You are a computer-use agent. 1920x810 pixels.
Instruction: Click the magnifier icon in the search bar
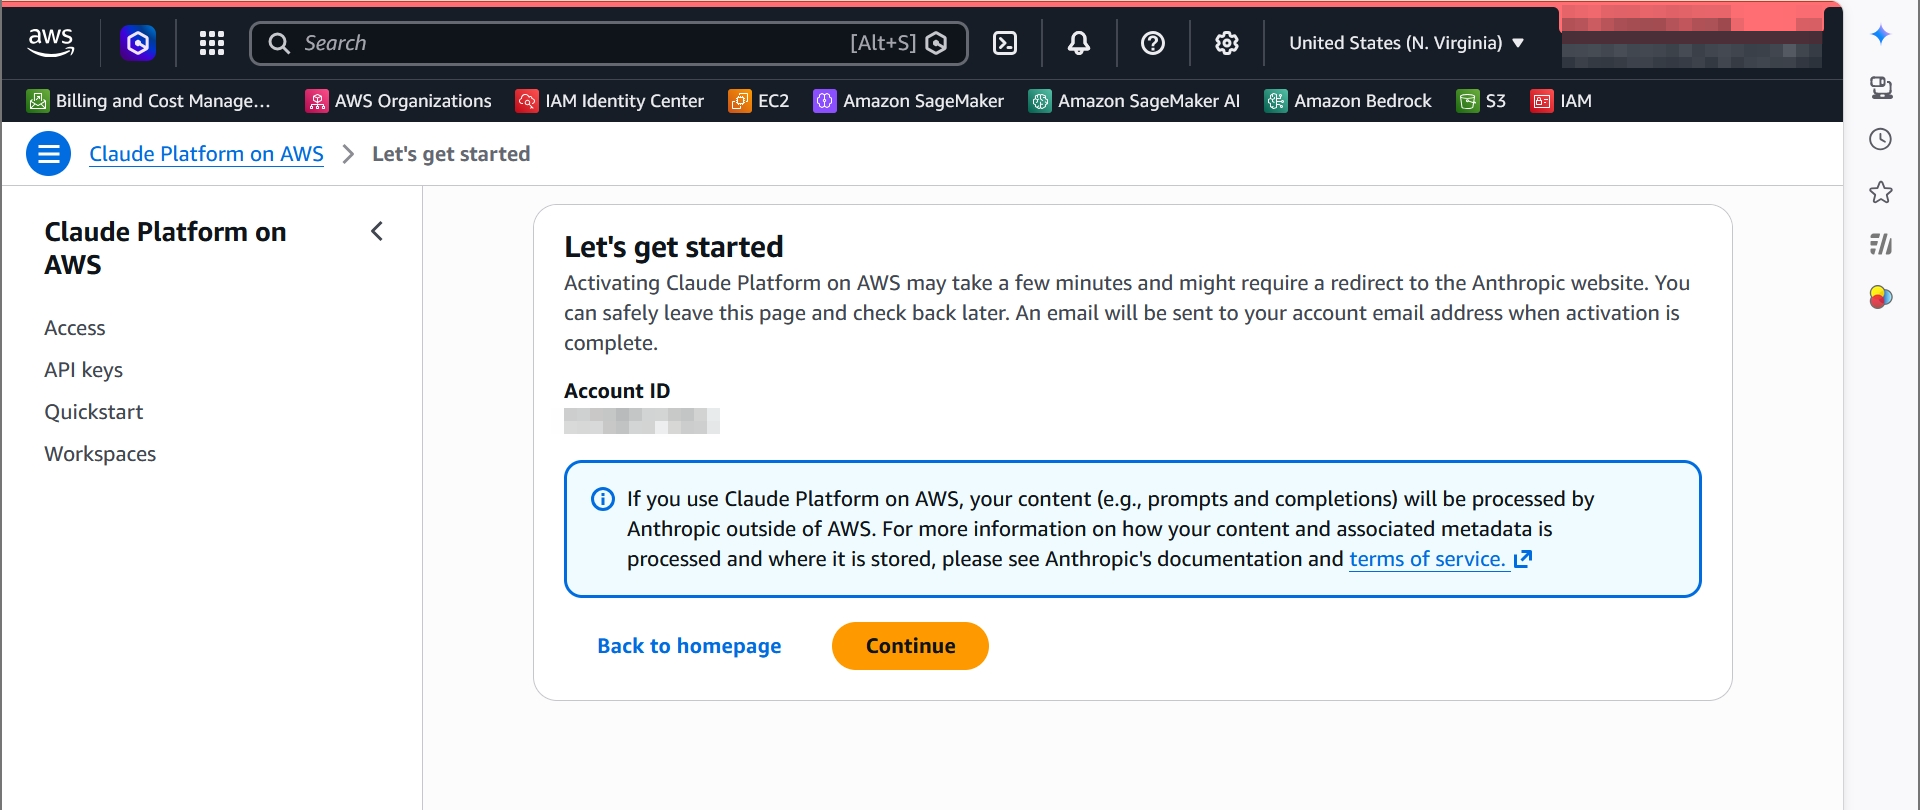coord(279,43)
